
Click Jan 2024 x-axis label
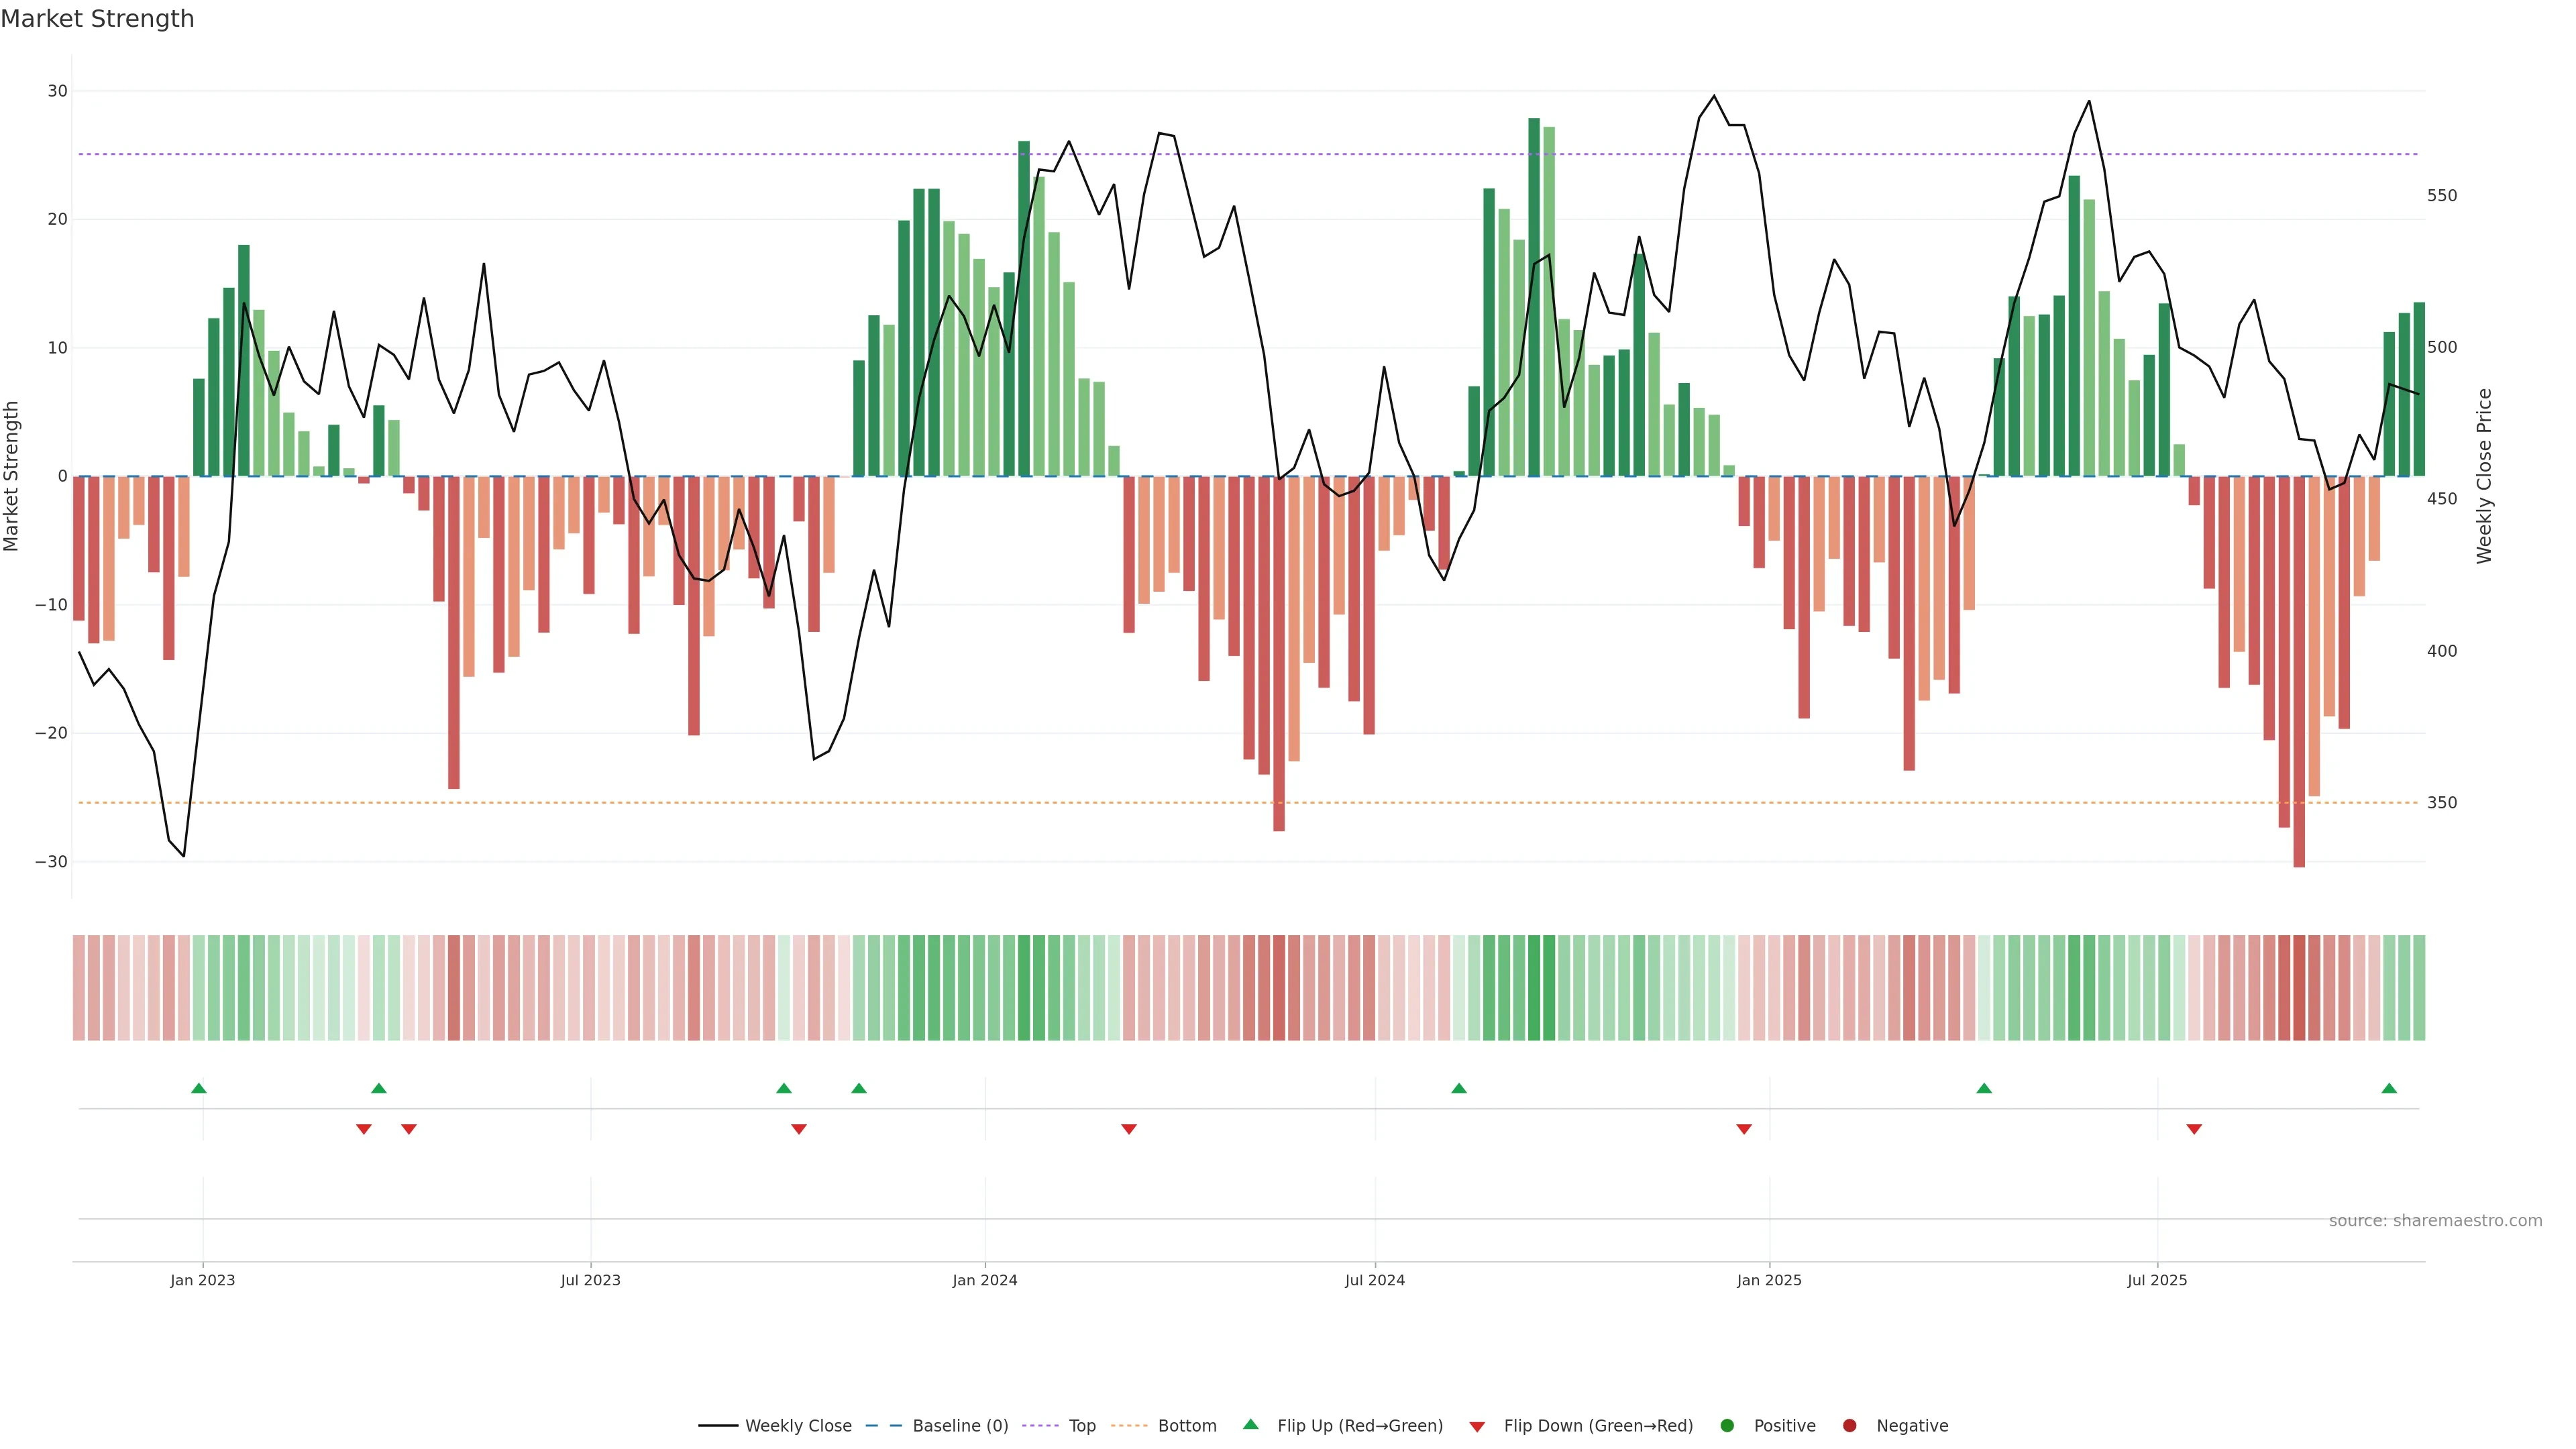(x=985, y=1280)
